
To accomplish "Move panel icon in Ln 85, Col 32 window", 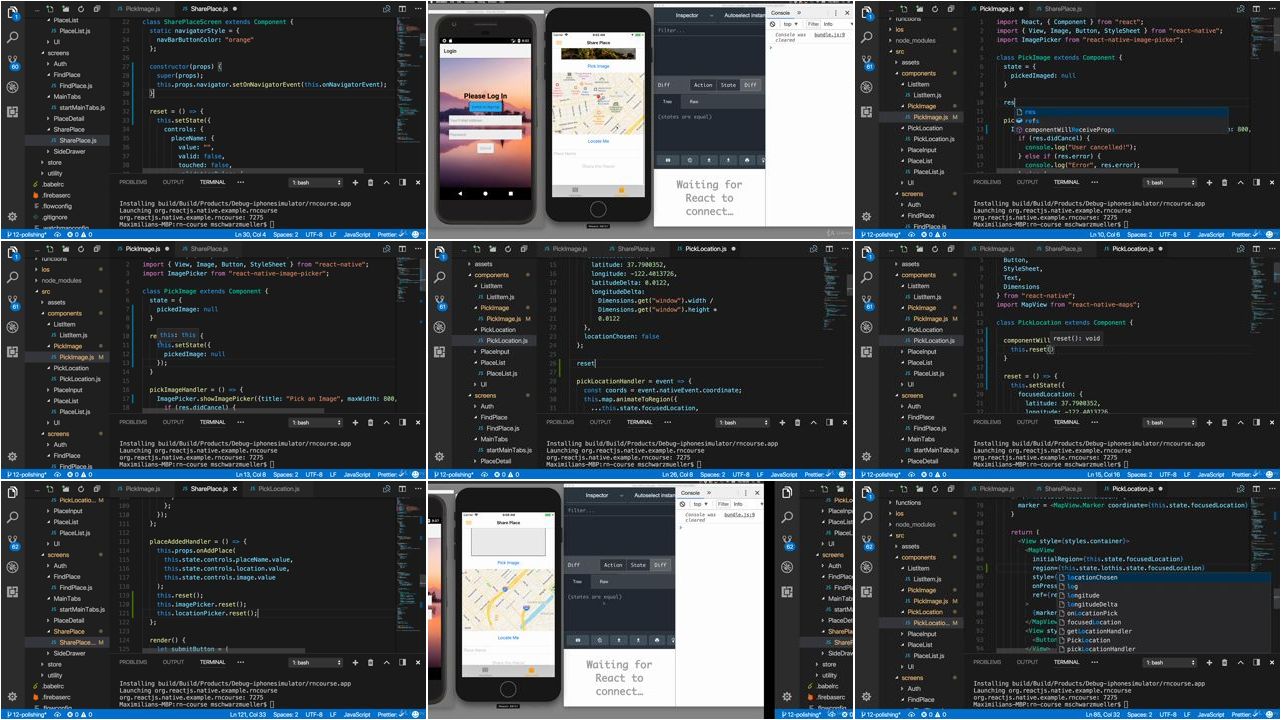I will (x=1258, y=662).
